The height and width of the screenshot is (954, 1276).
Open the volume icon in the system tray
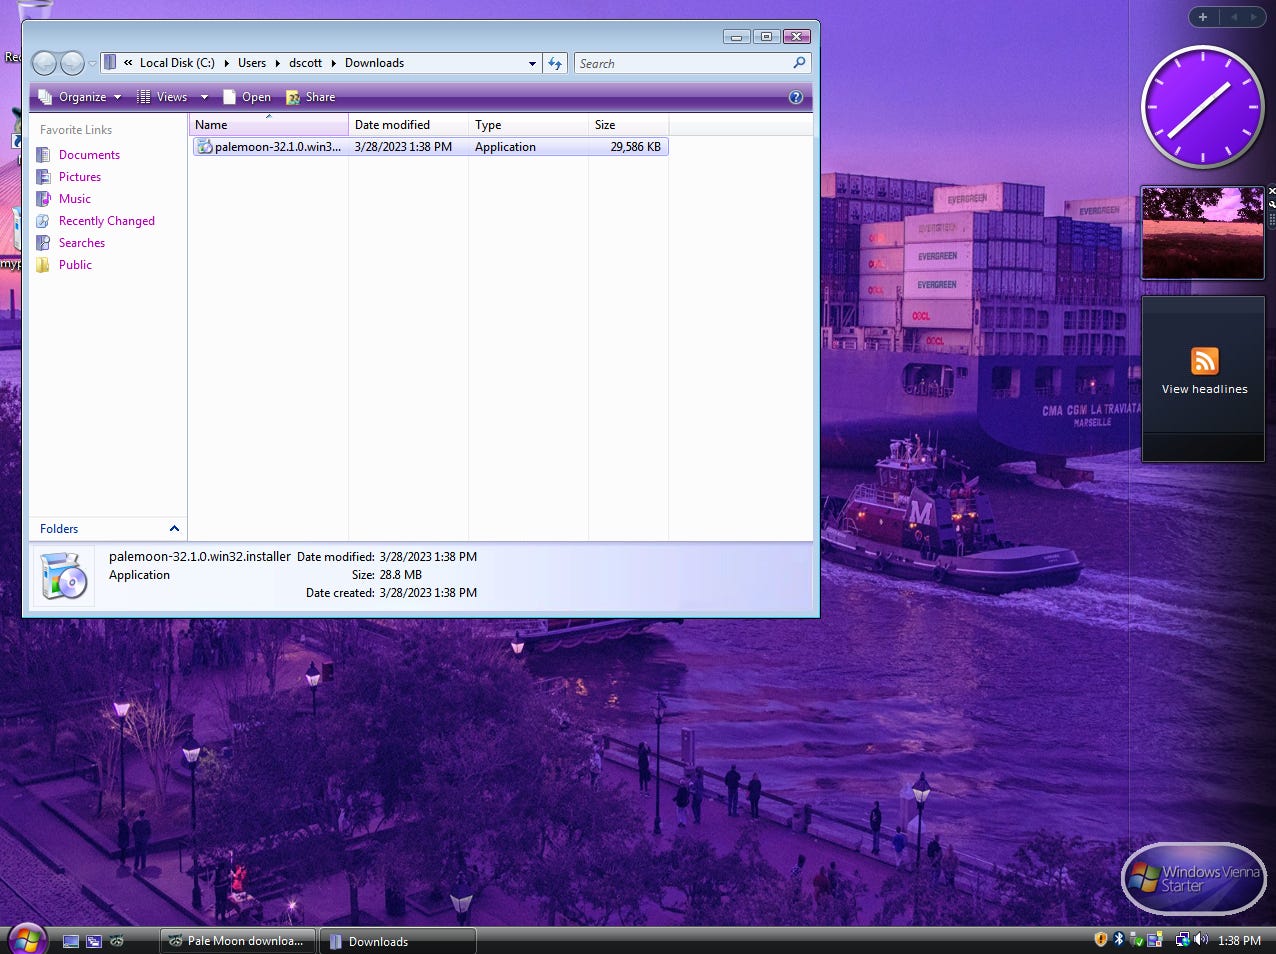(1201, 939)
